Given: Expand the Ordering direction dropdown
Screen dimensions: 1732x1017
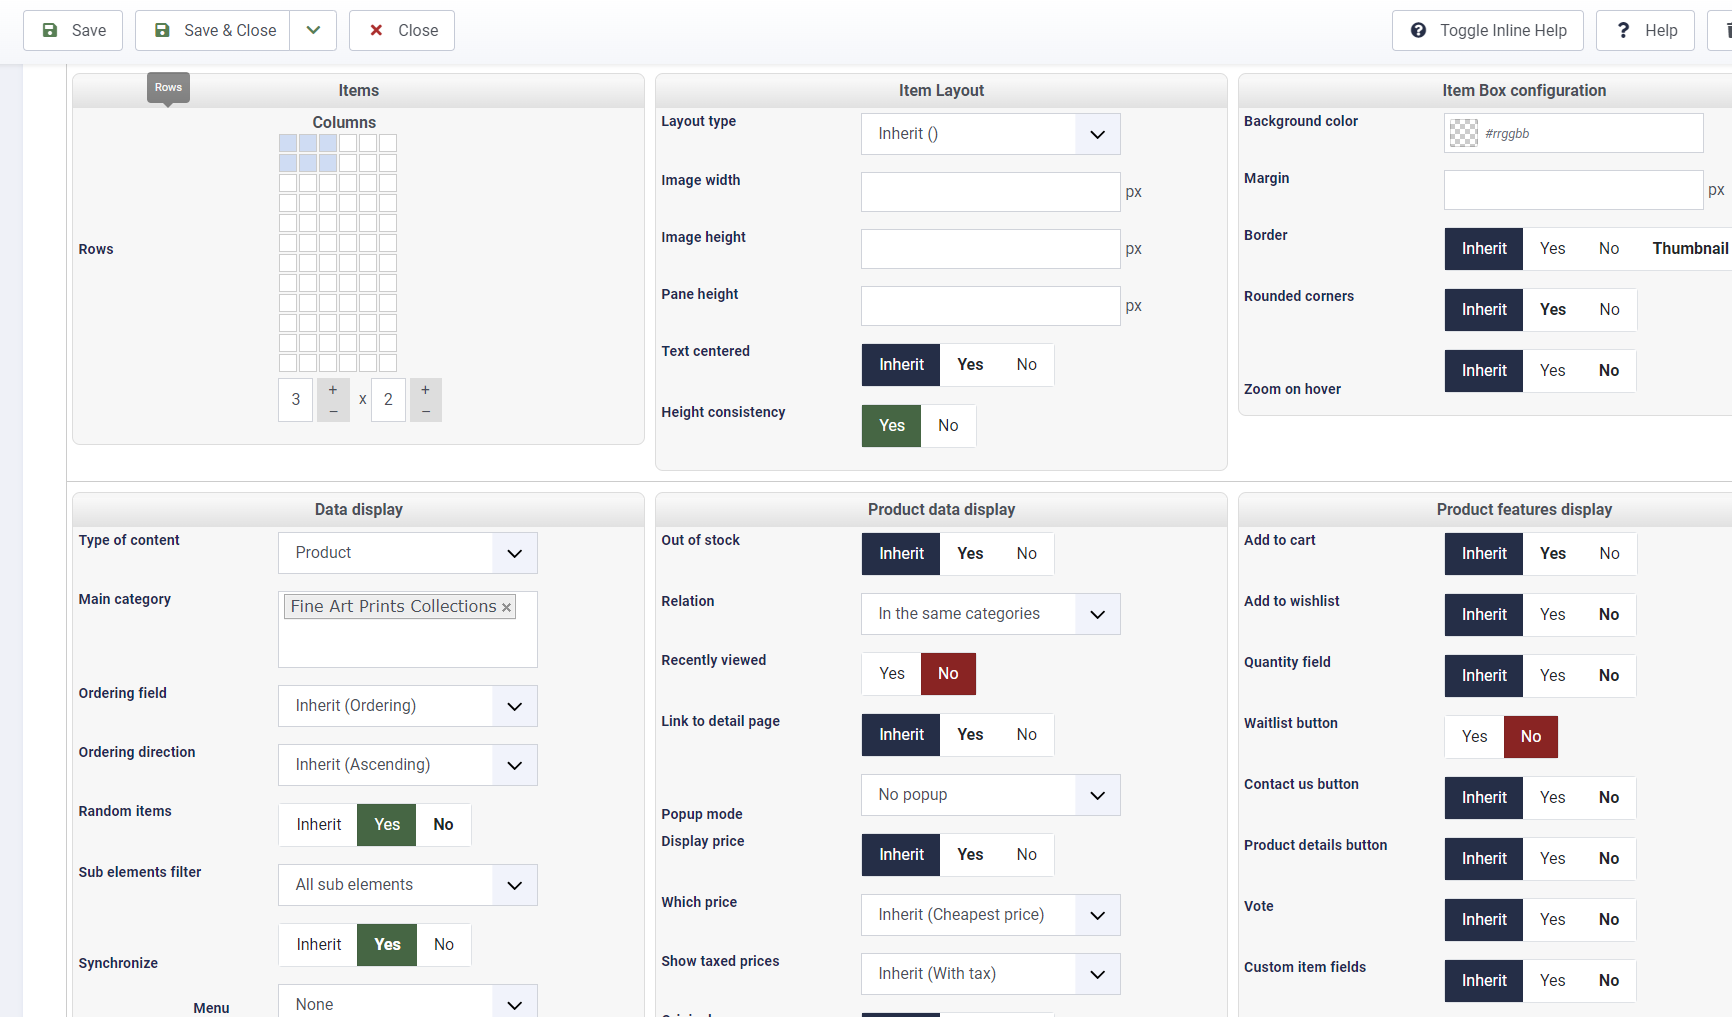Looking at the screenshot, I should [408, 765].
